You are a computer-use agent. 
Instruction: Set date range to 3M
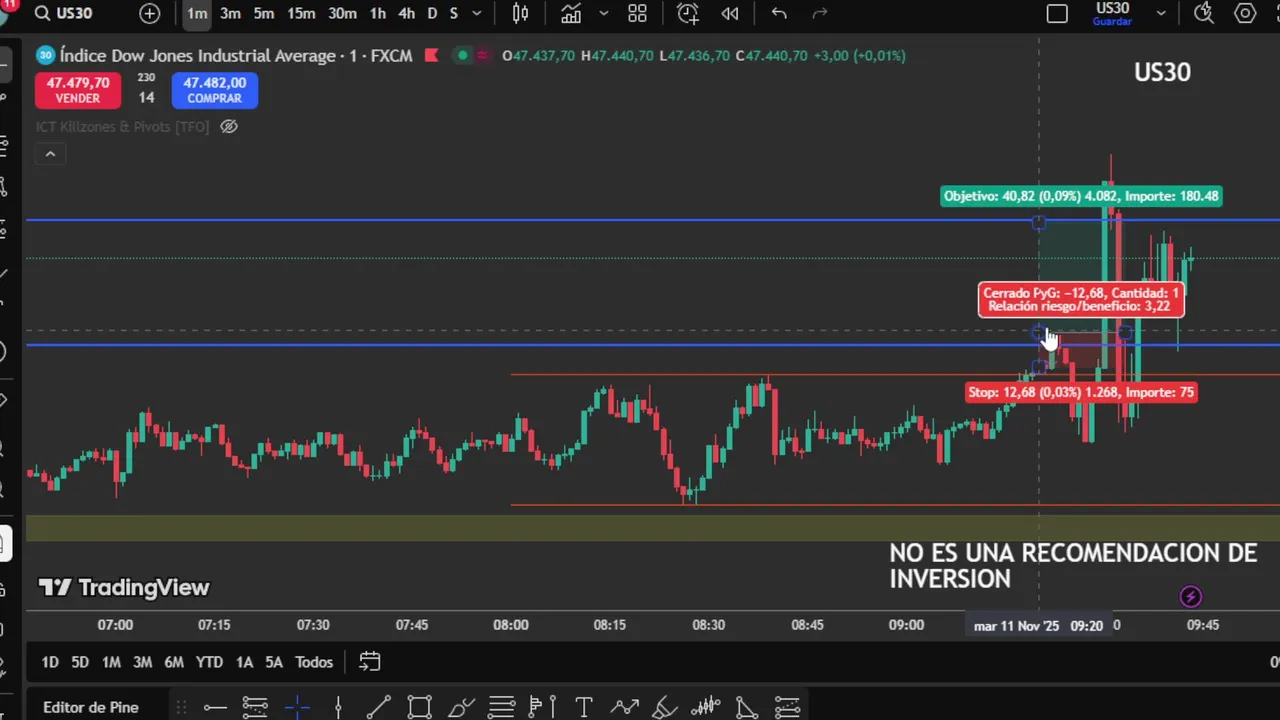pyautogui.click(x=143, y=662)
